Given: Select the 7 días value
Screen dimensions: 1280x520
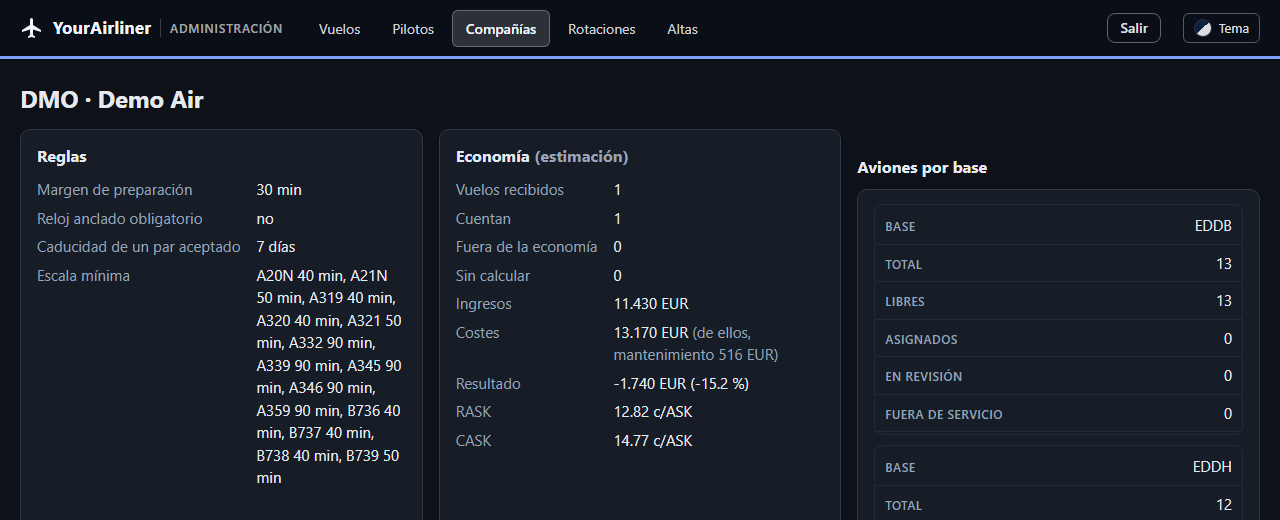Looking at the screenshot, I should (276, 247).
